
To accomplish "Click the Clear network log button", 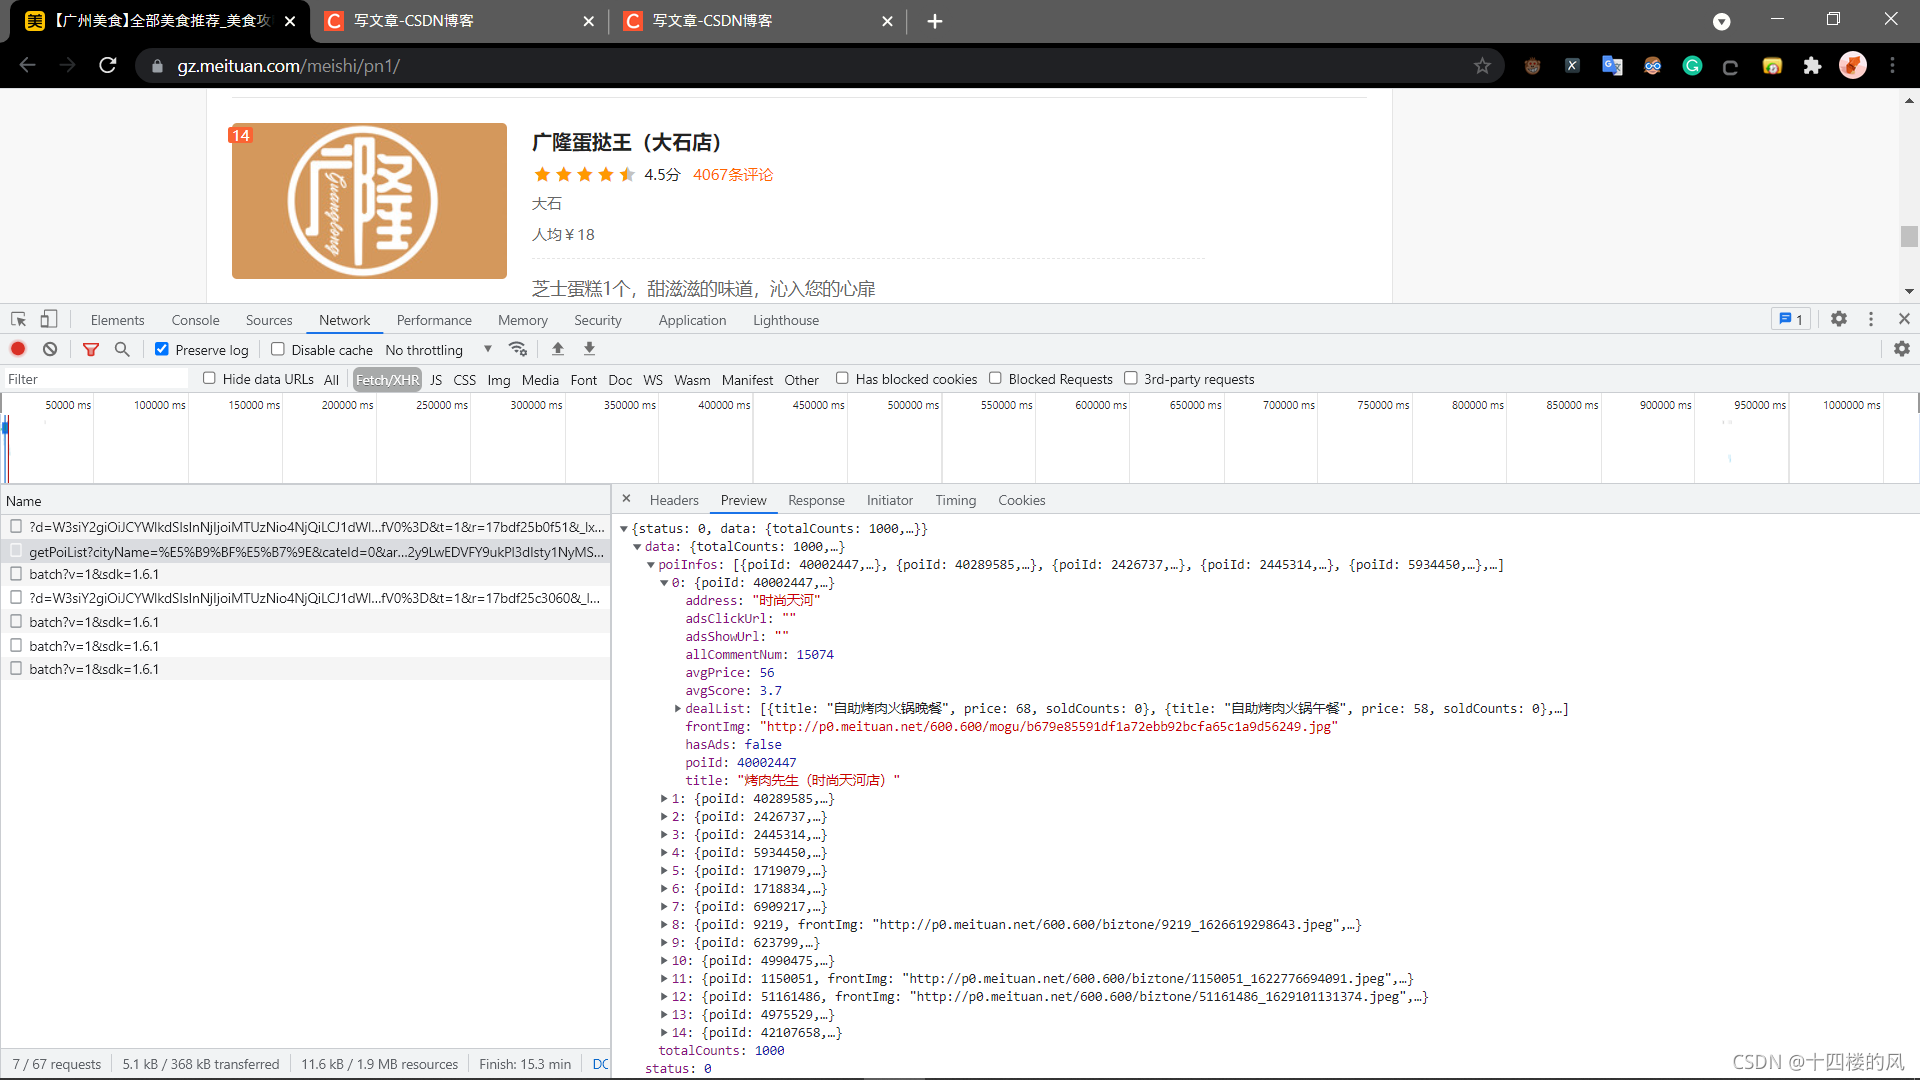I will 50,349.
